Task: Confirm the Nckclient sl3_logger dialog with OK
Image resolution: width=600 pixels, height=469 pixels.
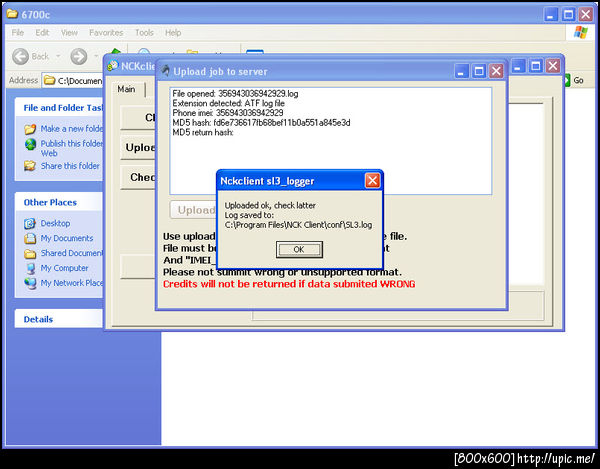Action: tap(299, 249)
